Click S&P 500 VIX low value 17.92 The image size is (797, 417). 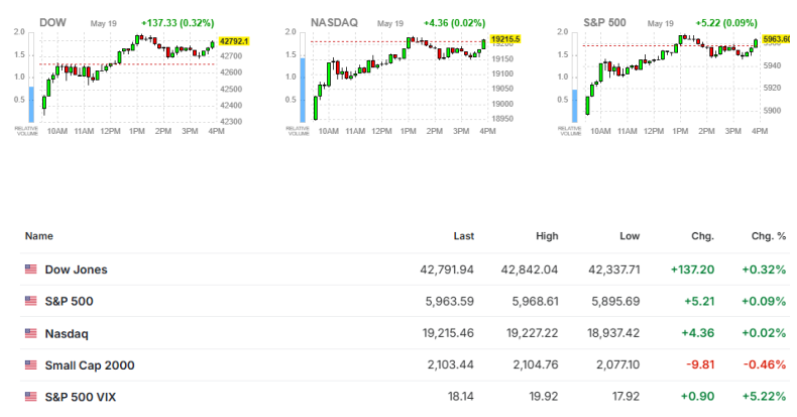coord(626,397)
